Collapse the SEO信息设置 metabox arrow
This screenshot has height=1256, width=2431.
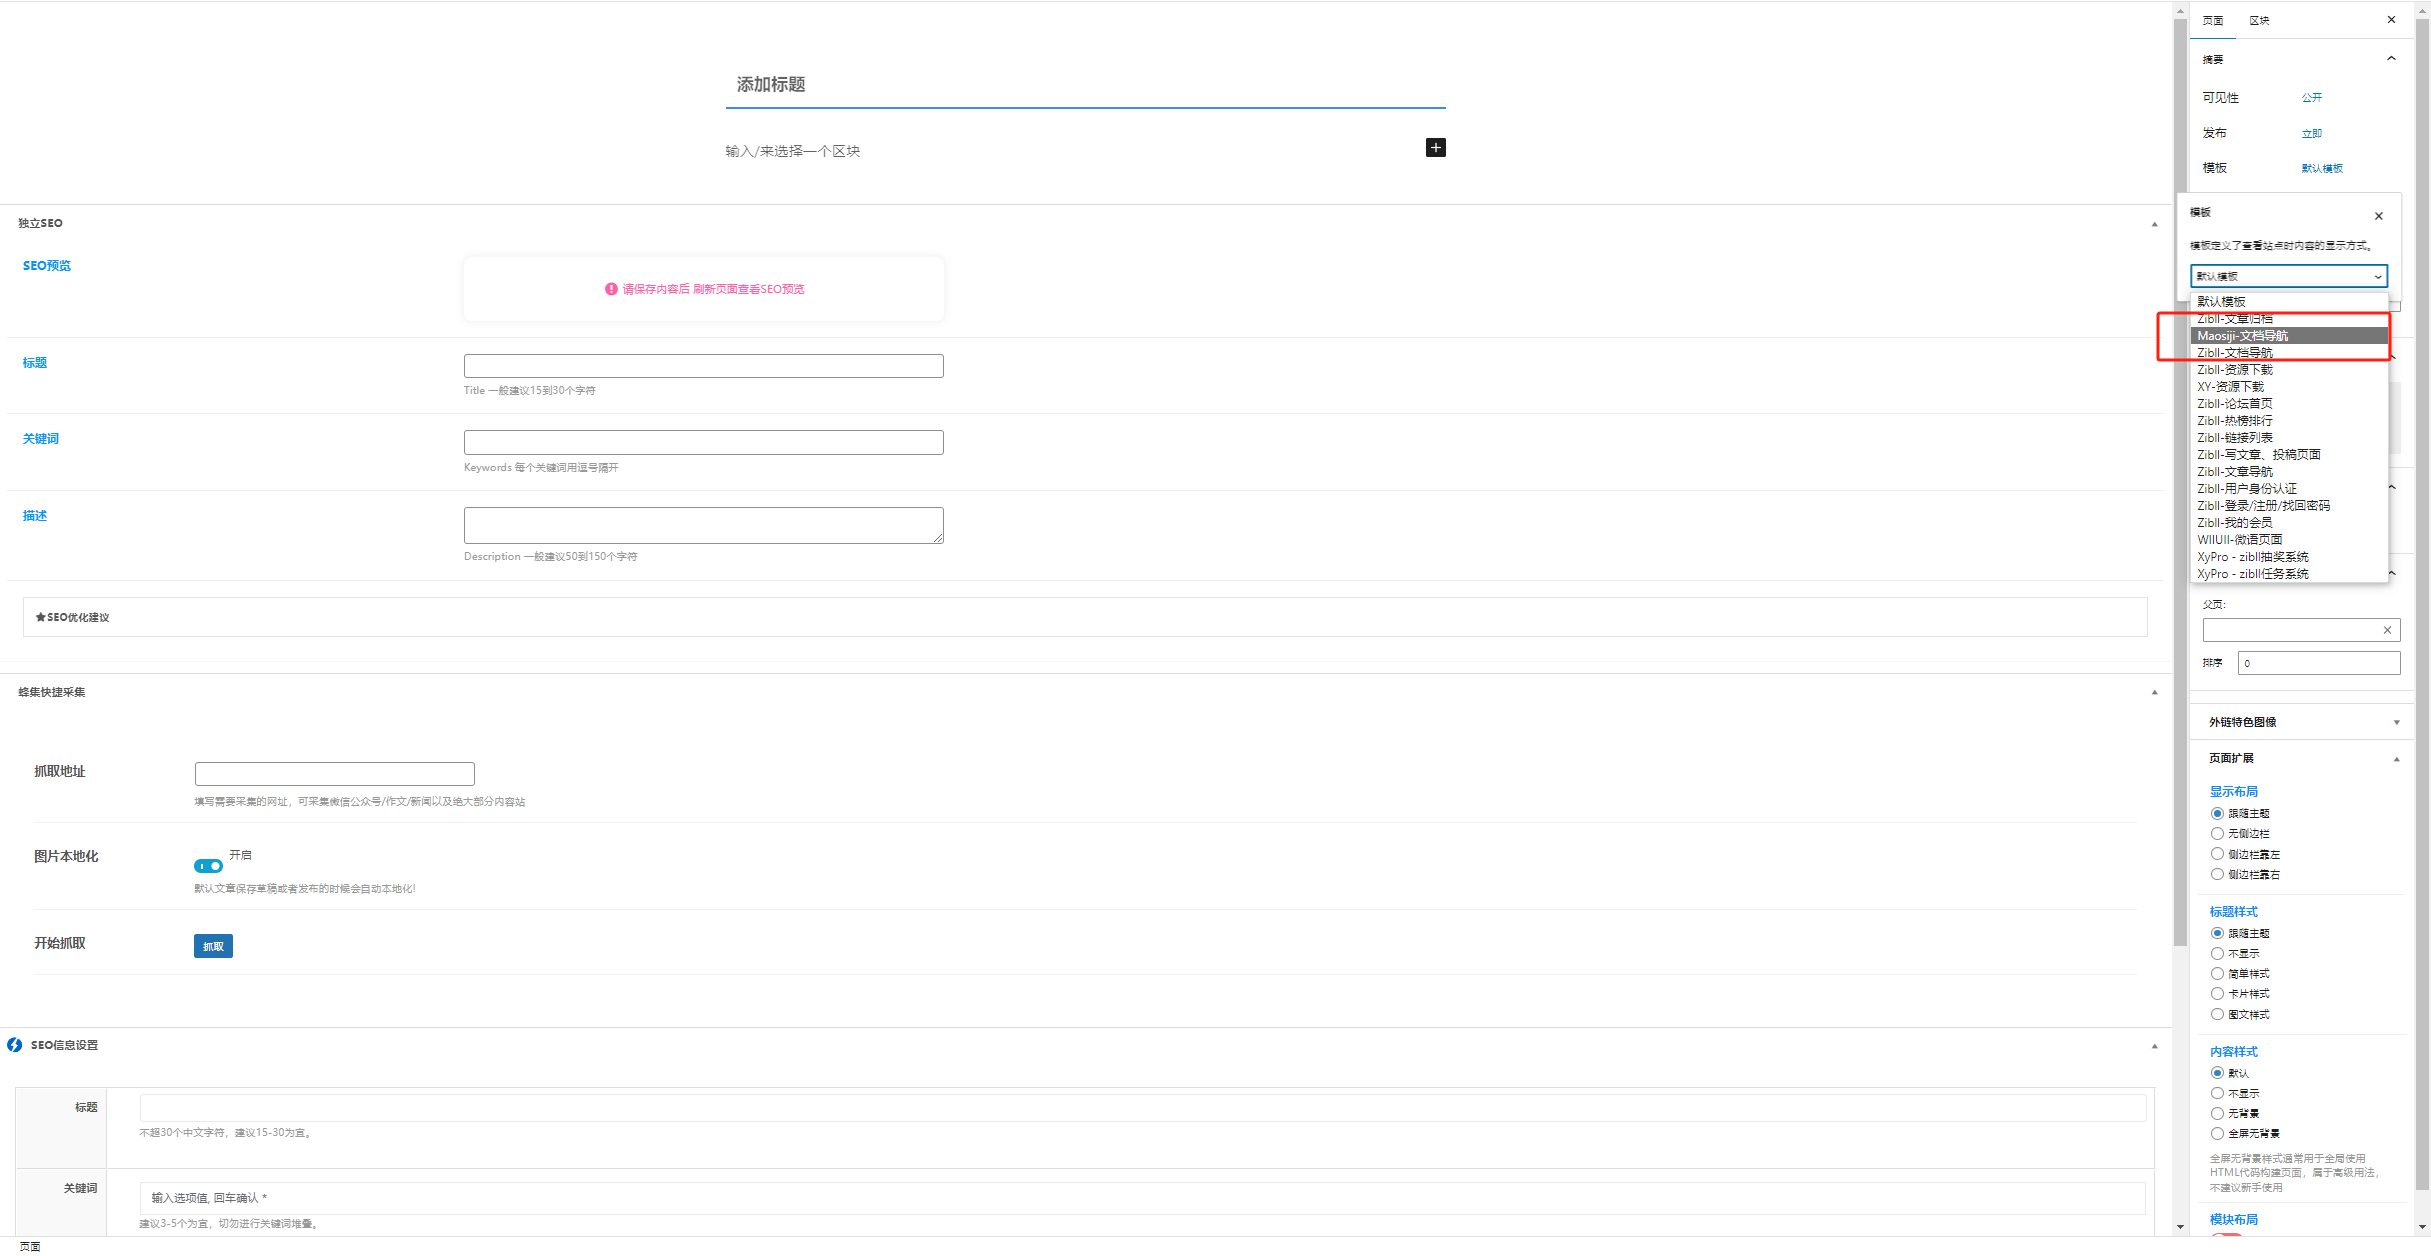click(x=2154, y=1046)
